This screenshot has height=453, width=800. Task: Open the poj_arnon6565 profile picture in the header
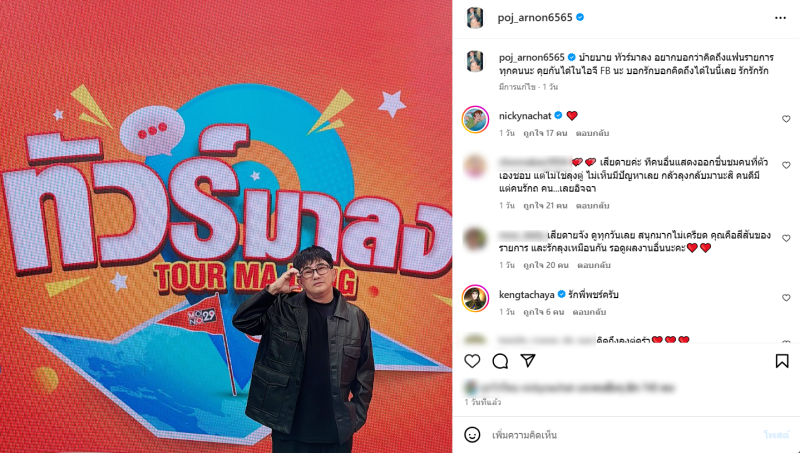pos(475,18)
